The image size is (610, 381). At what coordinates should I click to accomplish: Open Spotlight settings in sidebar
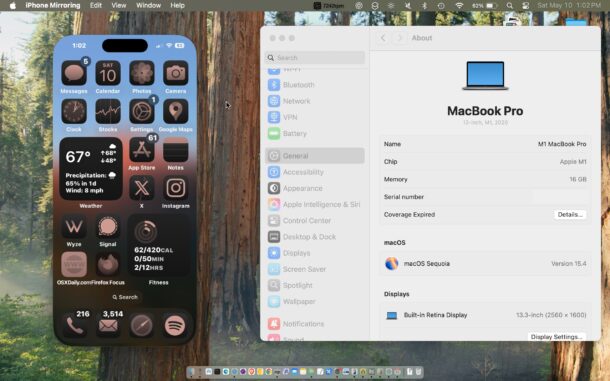[315, 285]
